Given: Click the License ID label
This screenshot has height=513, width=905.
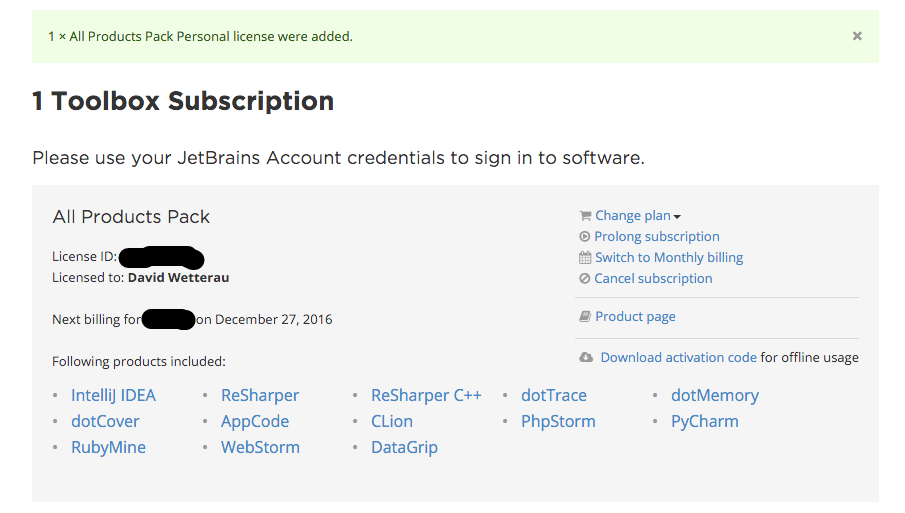Looking at the screenshot, I should click(x=84, y=256).
